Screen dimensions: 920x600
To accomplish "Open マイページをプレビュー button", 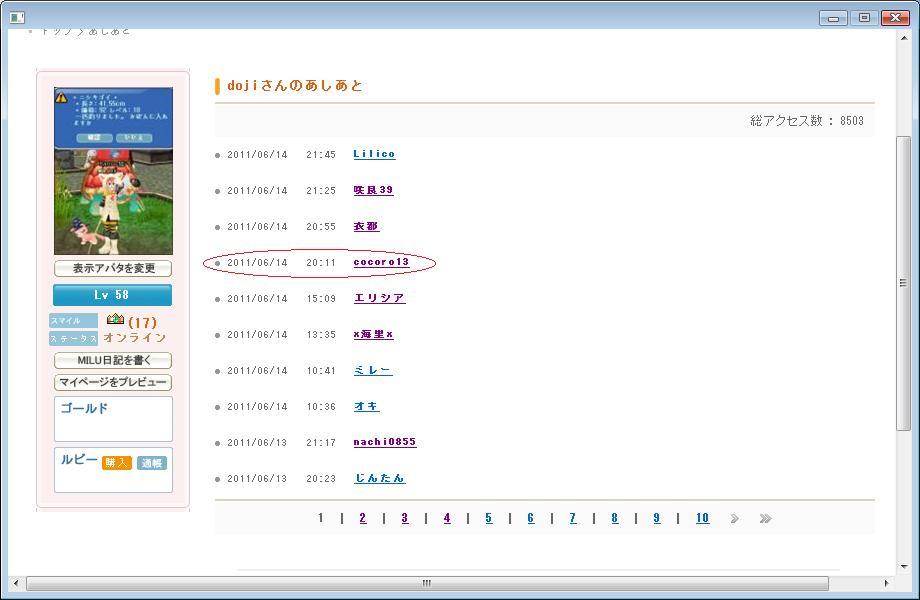I will (x=113, y=382).
